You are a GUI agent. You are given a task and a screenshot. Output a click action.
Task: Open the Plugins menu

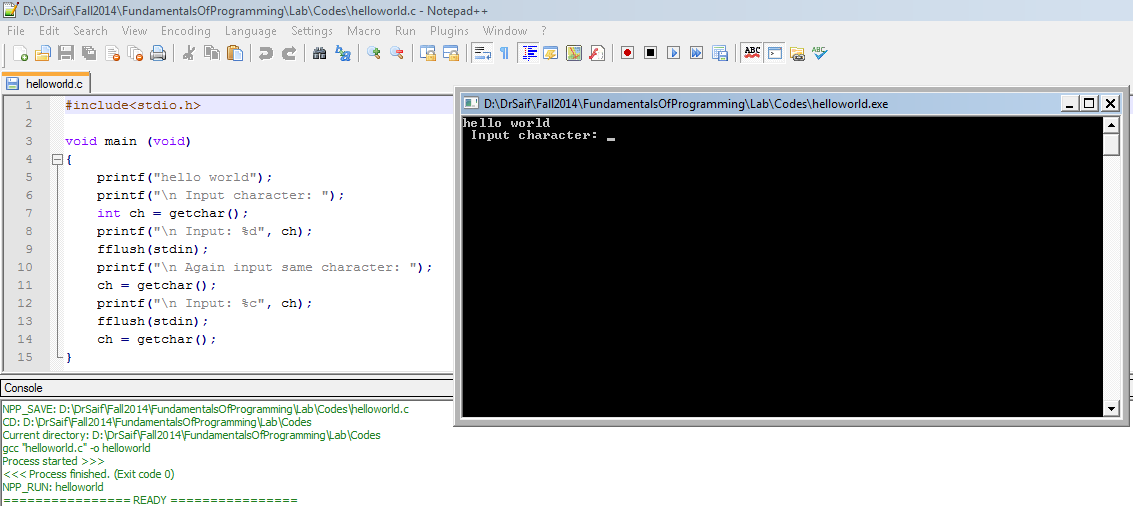tap(449, 31)
